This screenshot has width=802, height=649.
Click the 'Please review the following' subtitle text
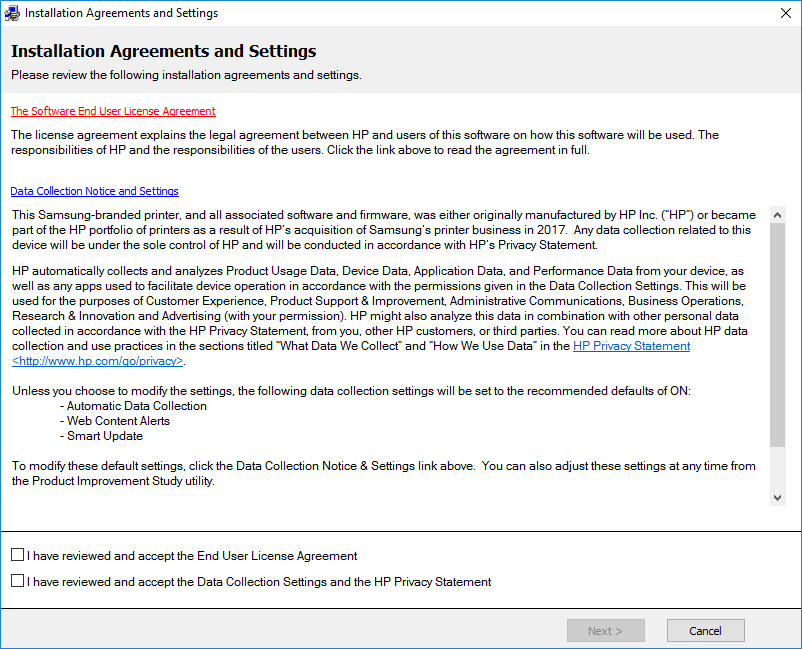pos(186,75)
